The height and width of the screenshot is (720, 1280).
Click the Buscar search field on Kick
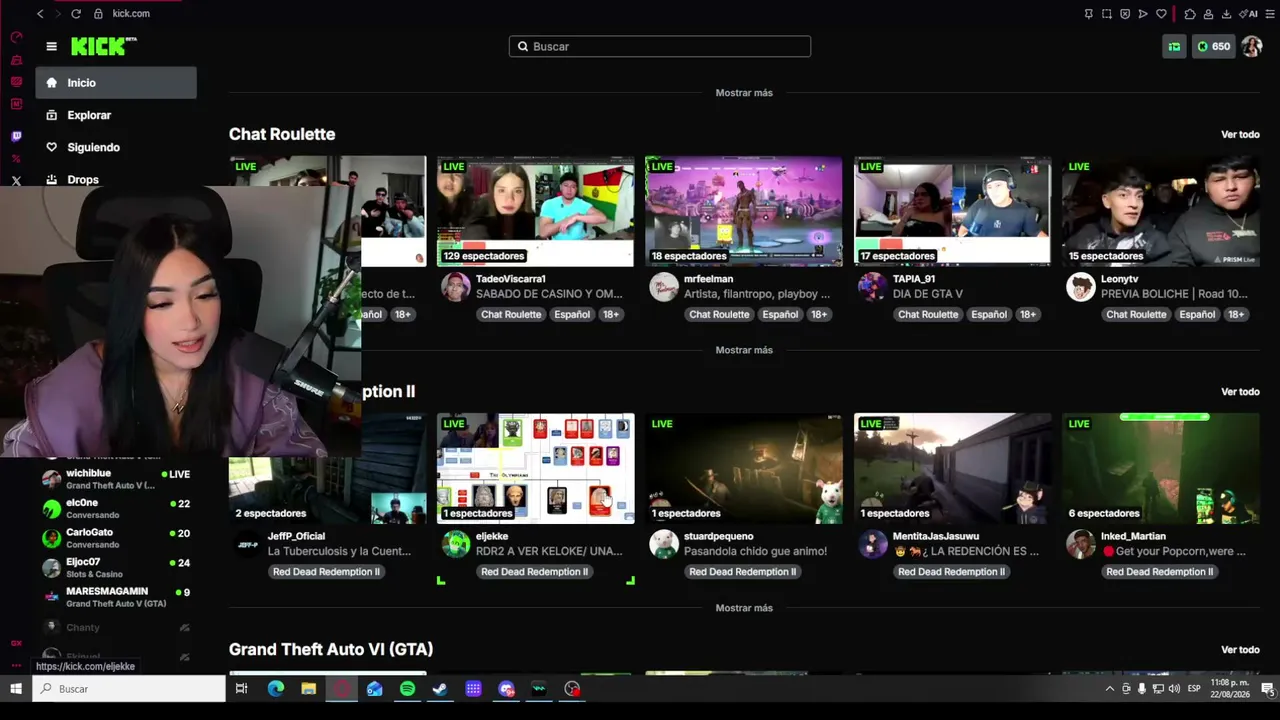click(x=660, y=46)
